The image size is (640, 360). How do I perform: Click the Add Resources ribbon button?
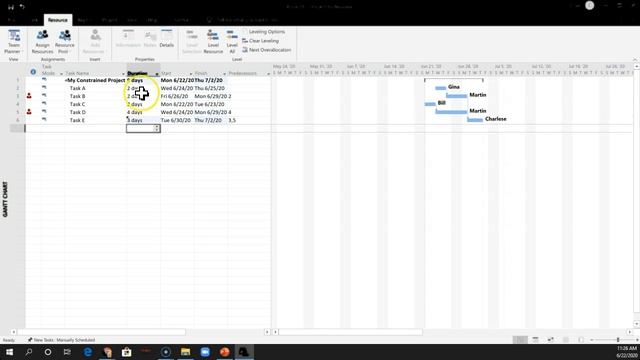click(x=93, y=42)
